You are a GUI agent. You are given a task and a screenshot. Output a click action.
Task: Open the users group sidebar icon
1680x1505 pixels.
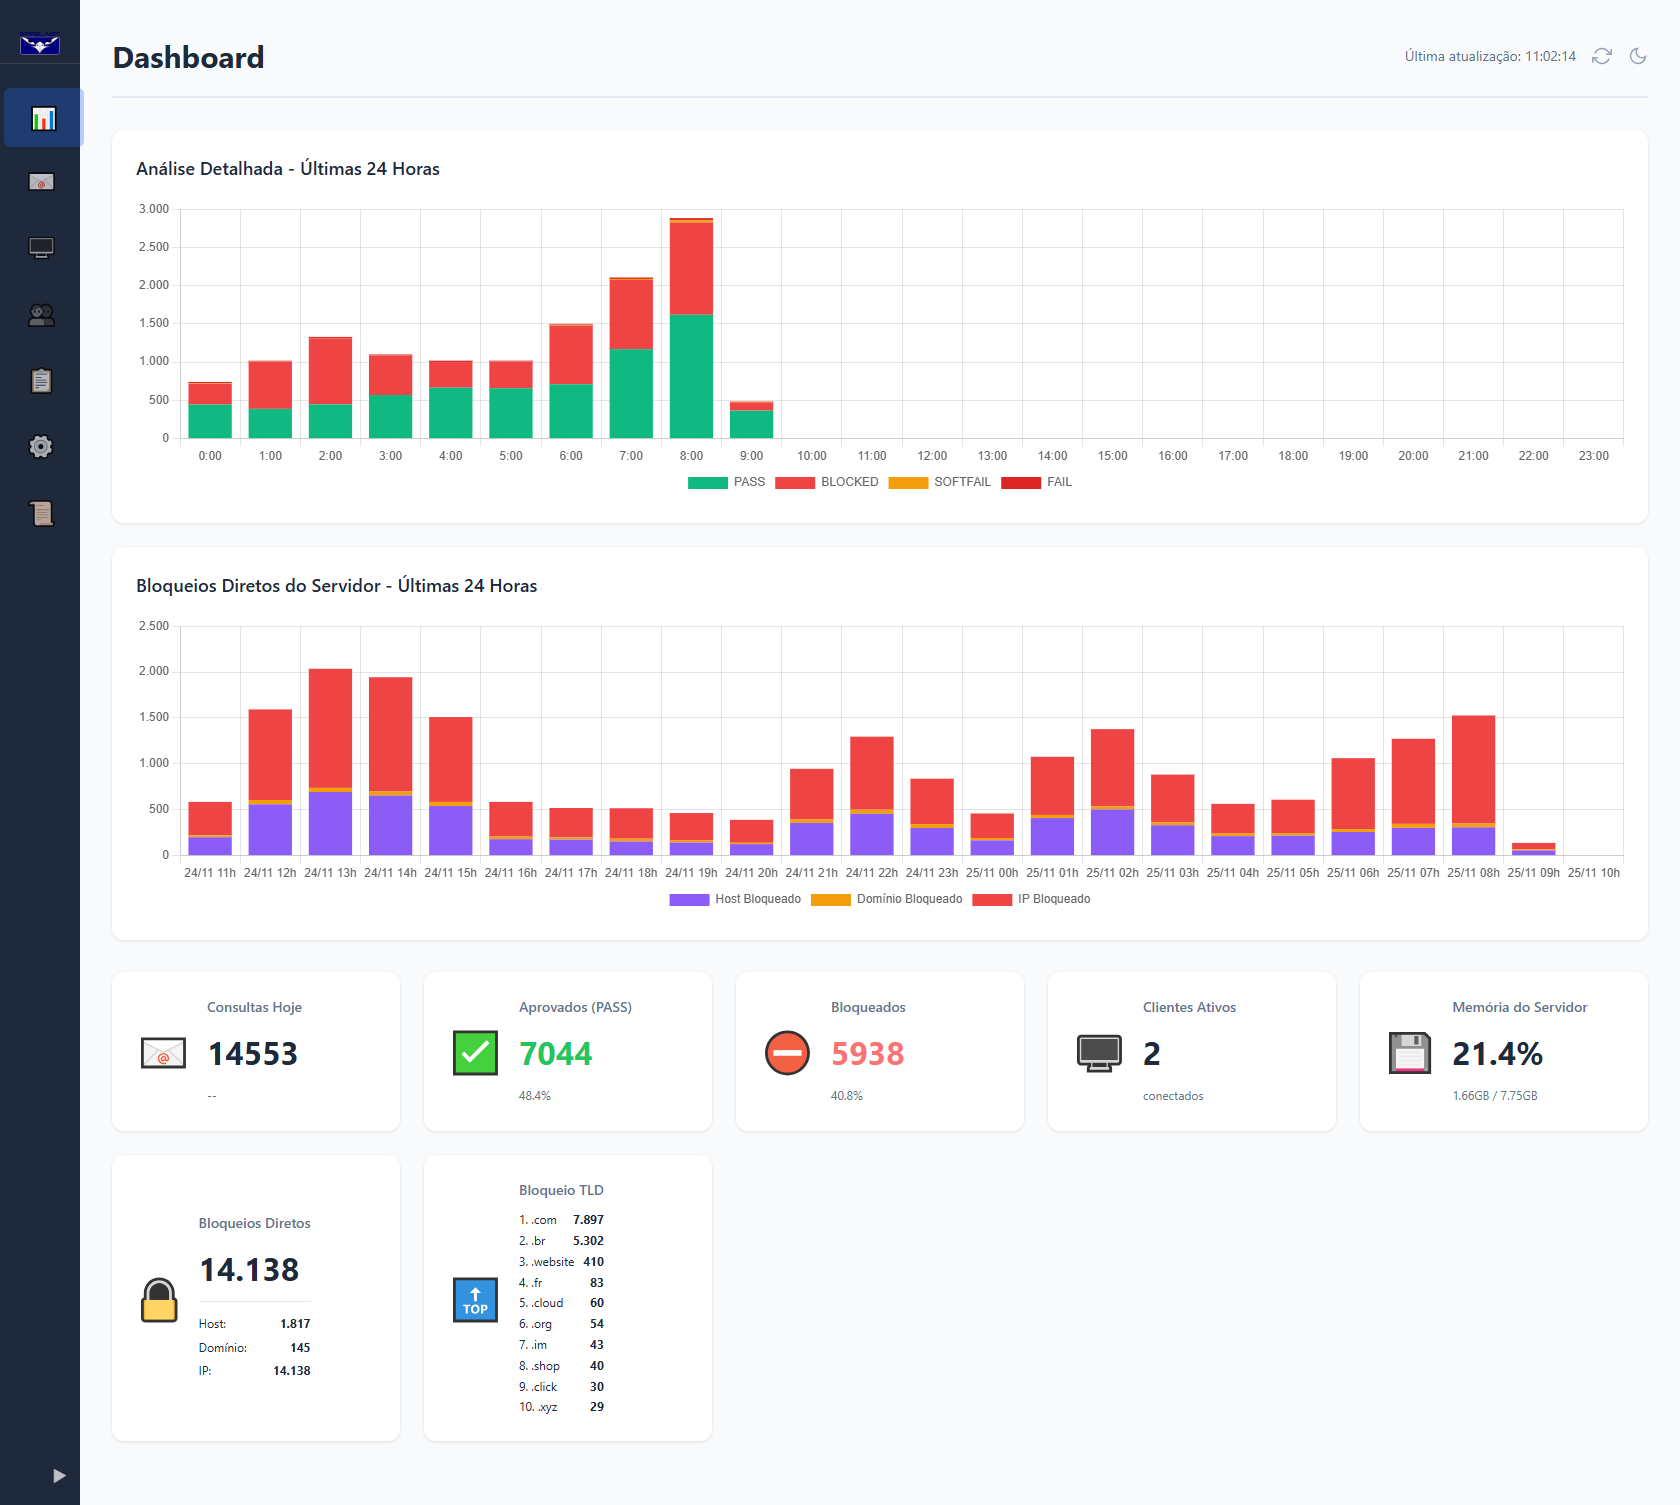(x=41, y=315)
